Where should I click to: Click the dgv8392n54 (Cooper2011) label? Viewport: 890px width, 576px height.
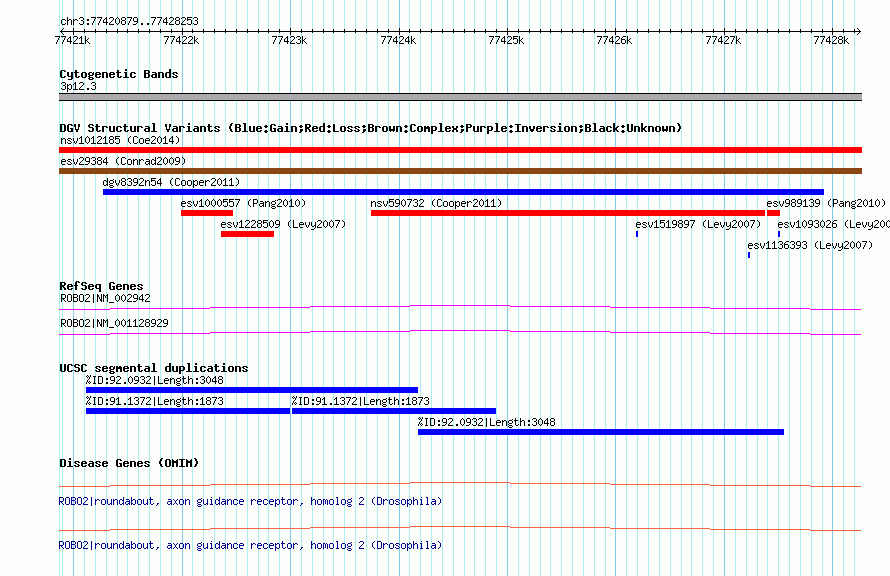tap(171, 182)
